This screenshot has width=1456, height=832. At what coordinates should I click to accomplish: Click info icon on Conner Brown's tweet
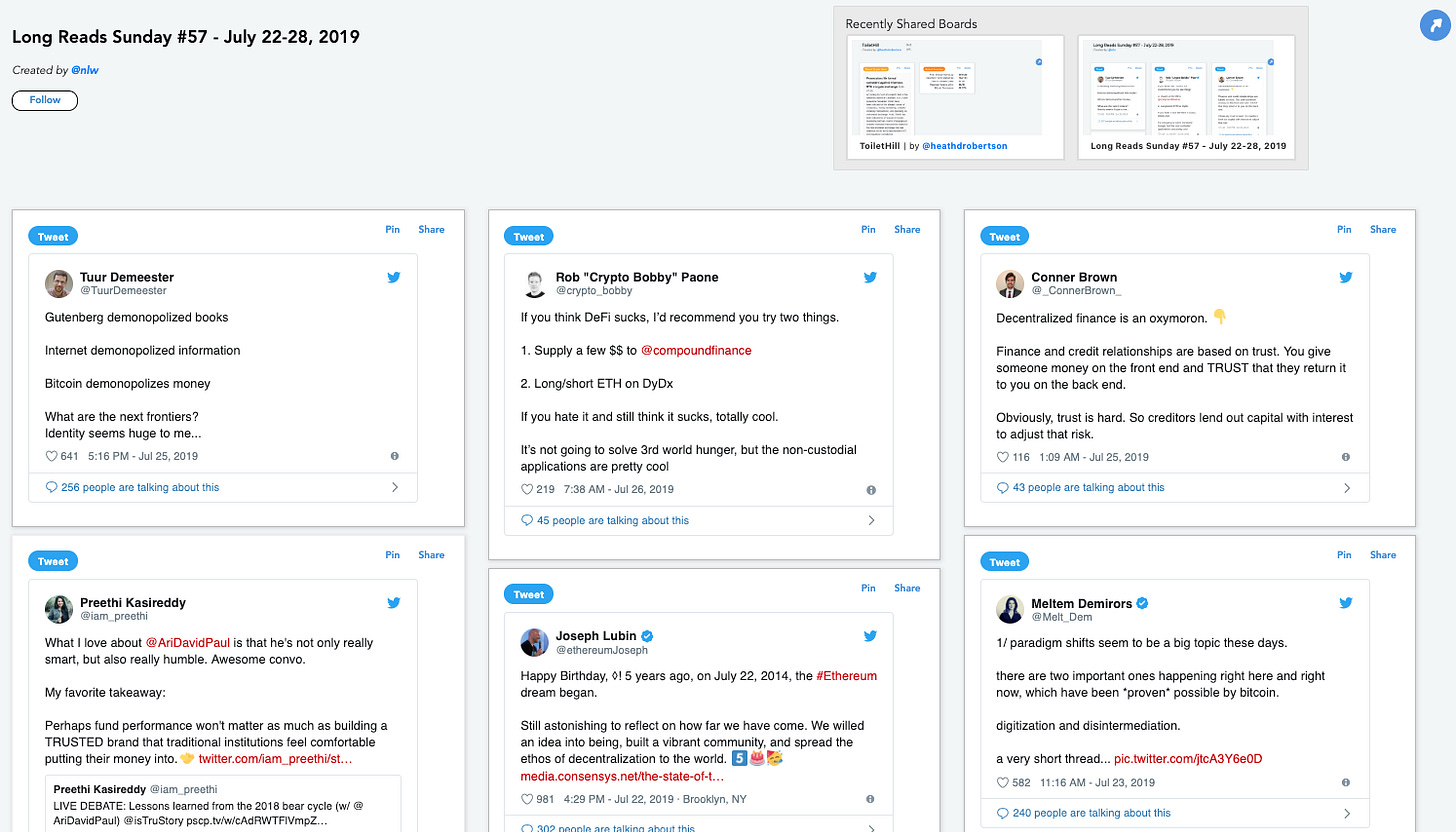pyautogui.click(x=1346, y=457)
